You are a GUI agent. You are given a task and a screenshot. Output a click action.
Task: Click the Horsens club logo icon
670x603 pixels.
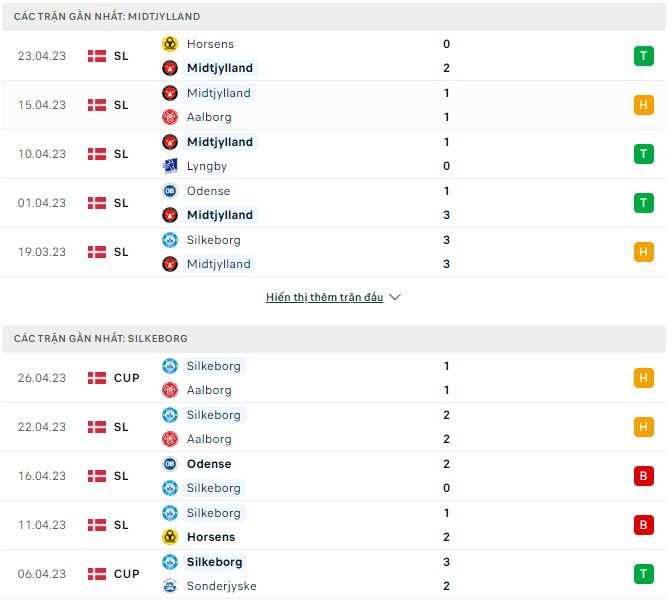170,44
